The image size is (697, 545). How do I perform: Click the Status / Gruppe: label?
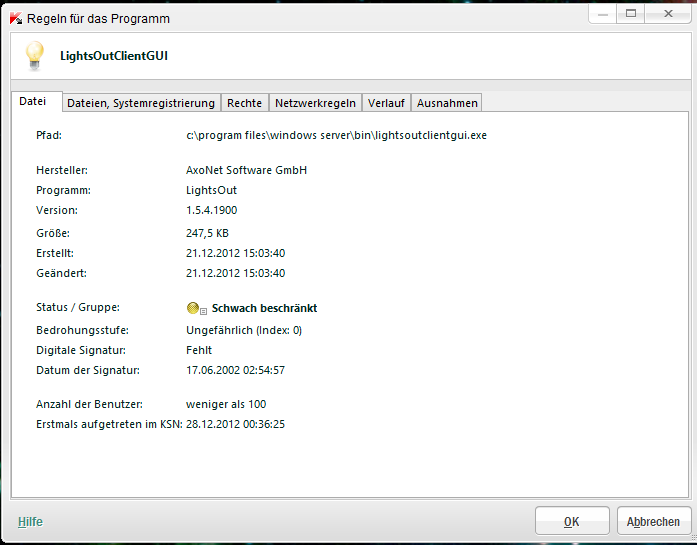pyautogui.click(x=78, y=308)
